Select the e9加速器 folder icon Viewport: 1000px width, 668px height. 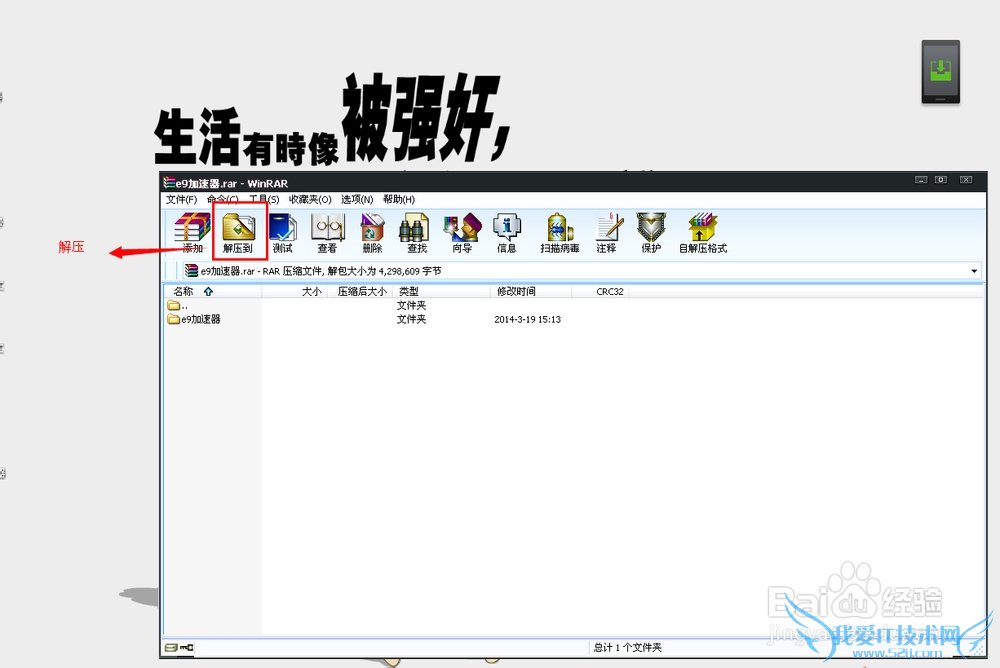(x=173, y=319)
